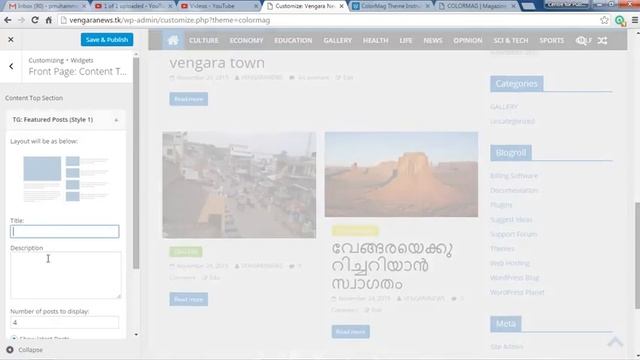The width and height of the screenshot is (640, 360).
Task: Click the desert rock post thumbnail
Action: [401, 174]
